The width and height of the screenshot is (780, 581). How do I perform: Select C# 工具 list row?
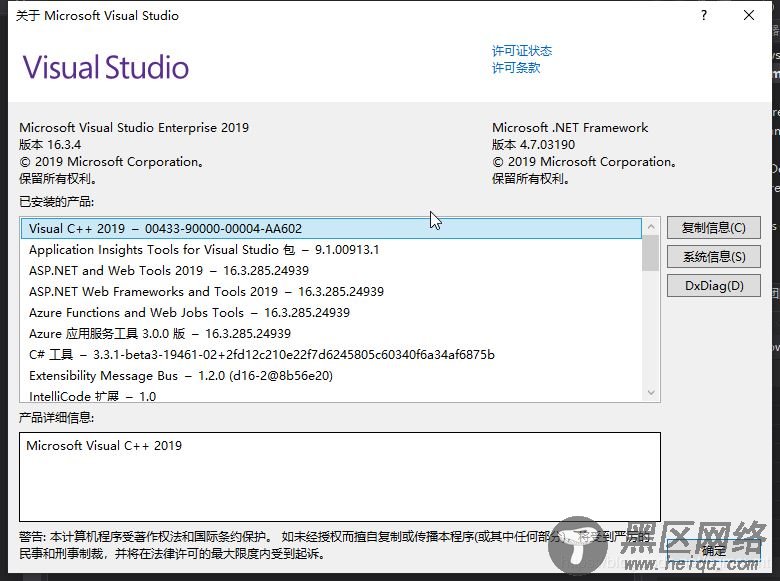pos(331,355)
